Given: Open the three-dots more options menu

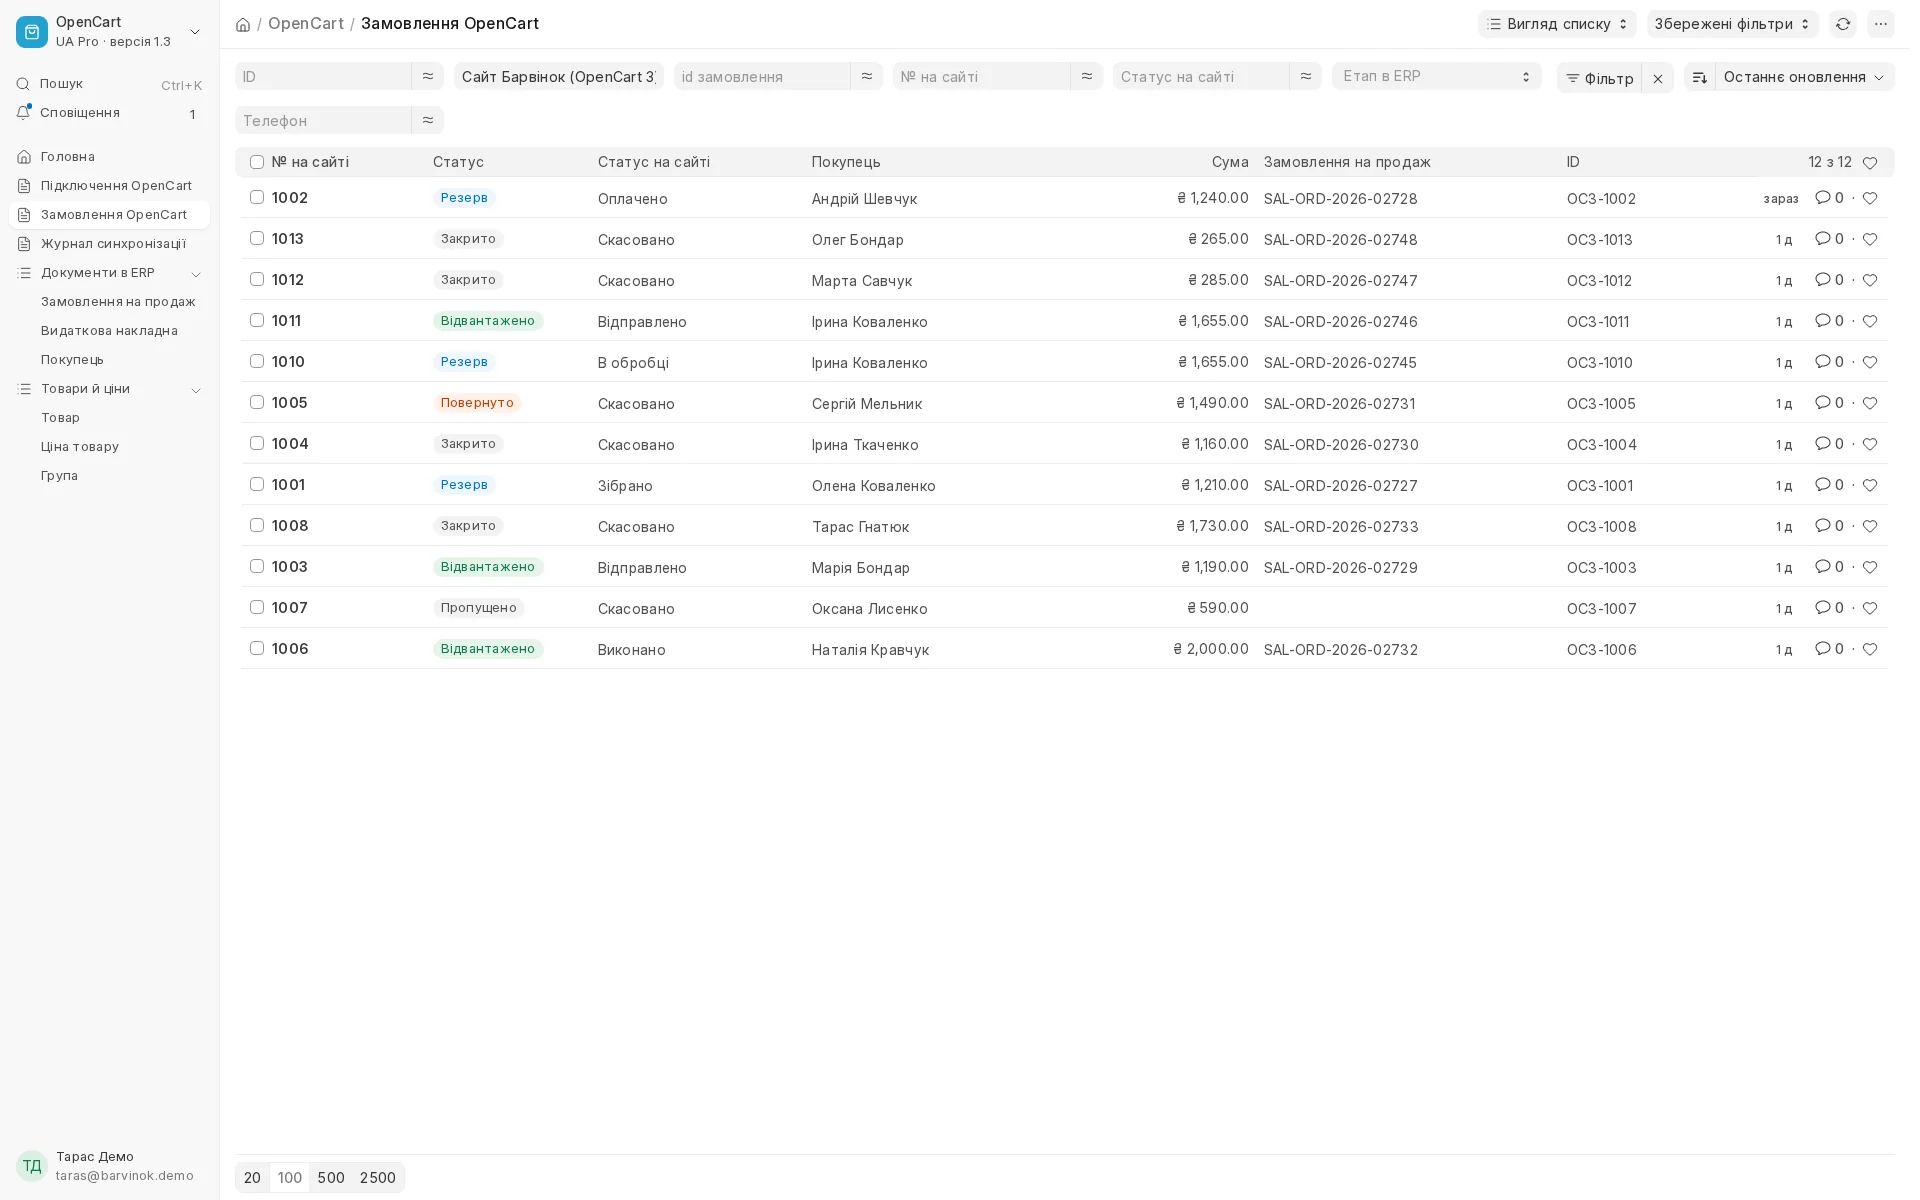Looking at the screenshot, I should tap(1881, 24).
